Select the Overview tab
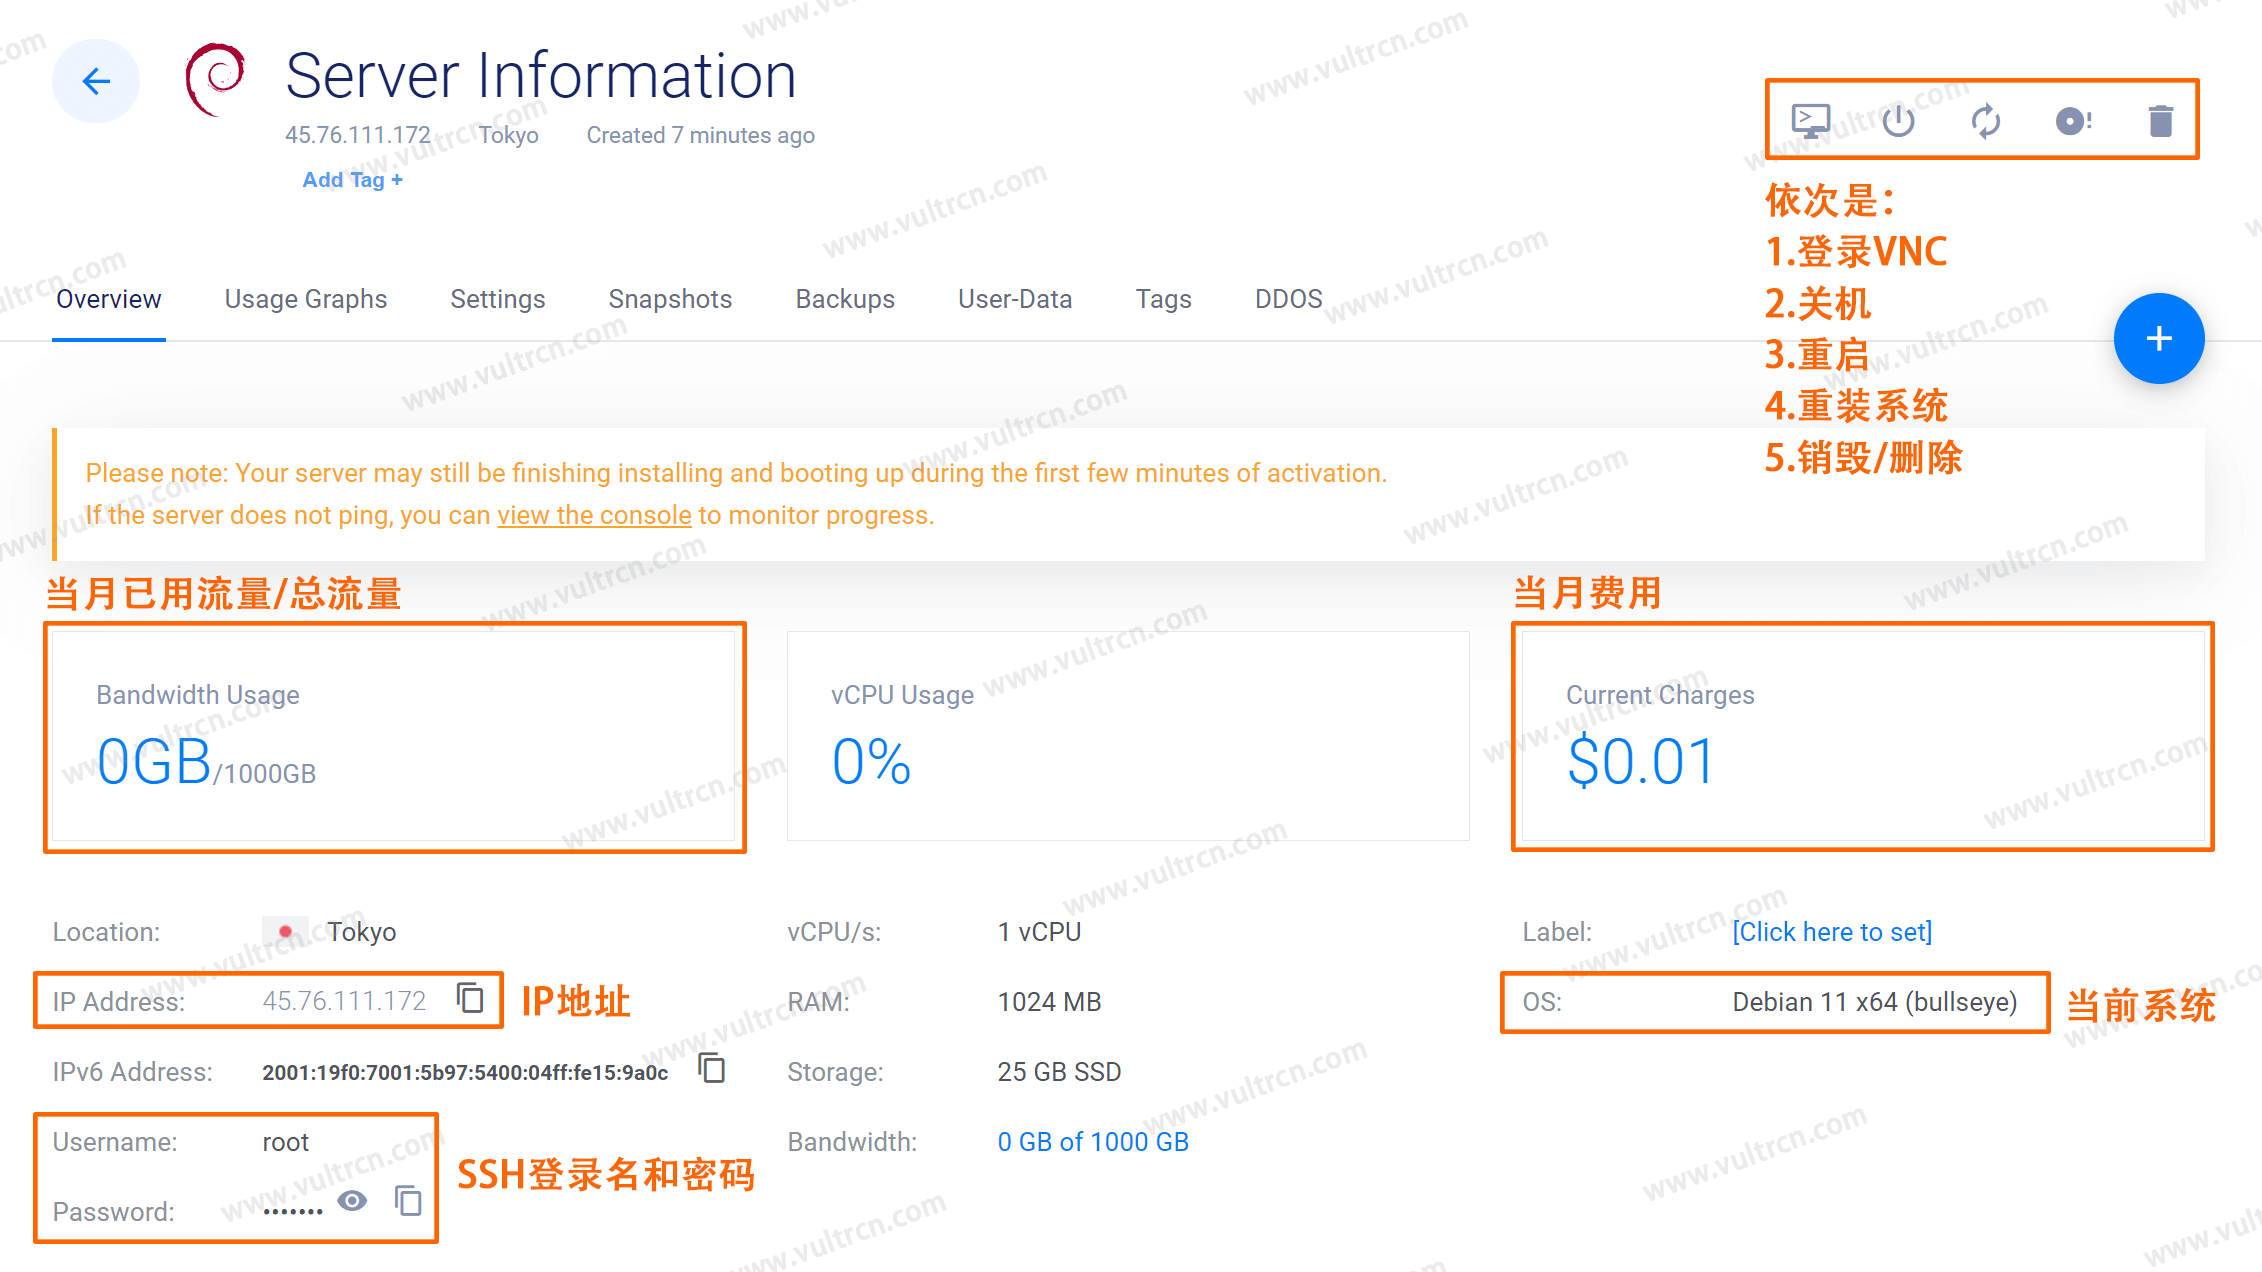The height and width of the screenshot is (1272, 2262). (x=108, y=299)
